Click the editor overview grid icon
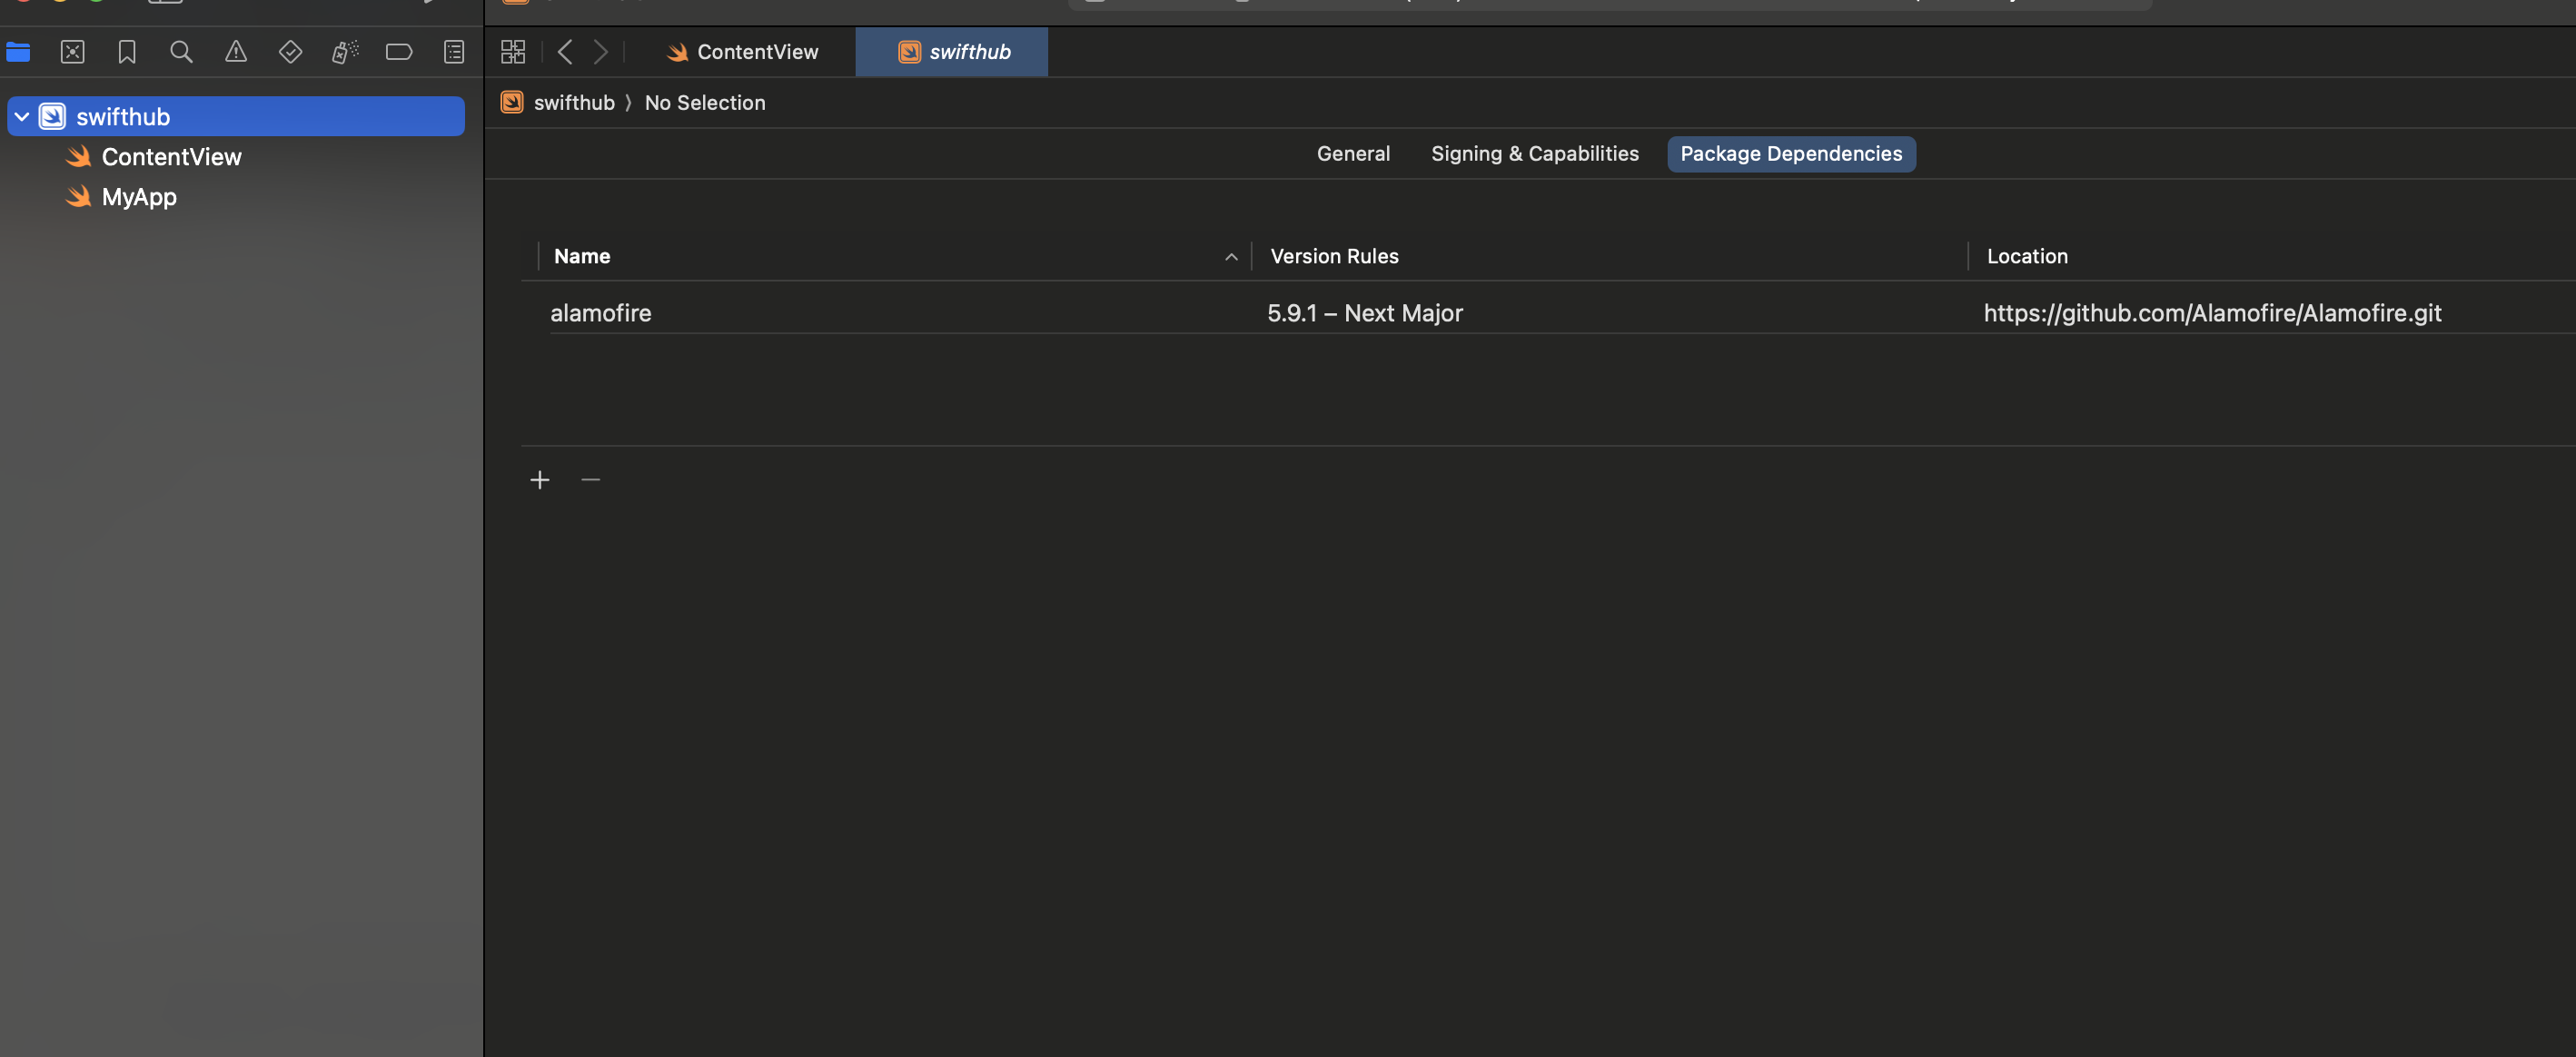The image size is (2576, 1057). pos(512,51)
